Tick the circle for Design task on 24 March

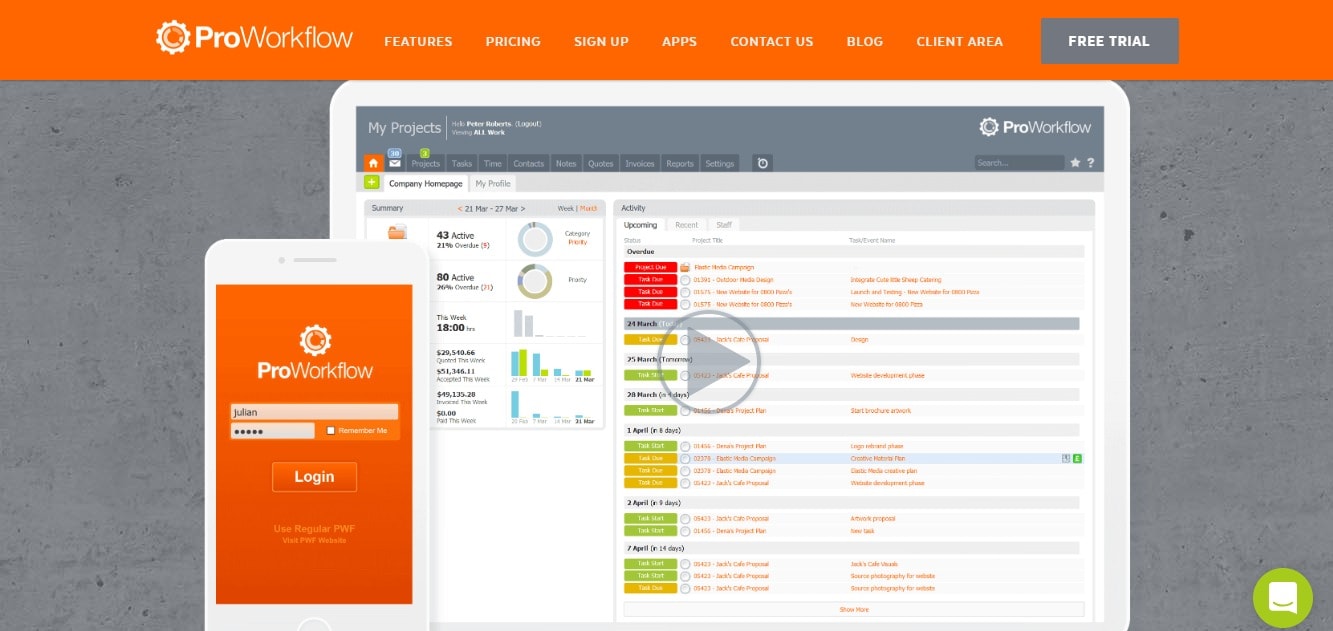[x=685, y=340]
